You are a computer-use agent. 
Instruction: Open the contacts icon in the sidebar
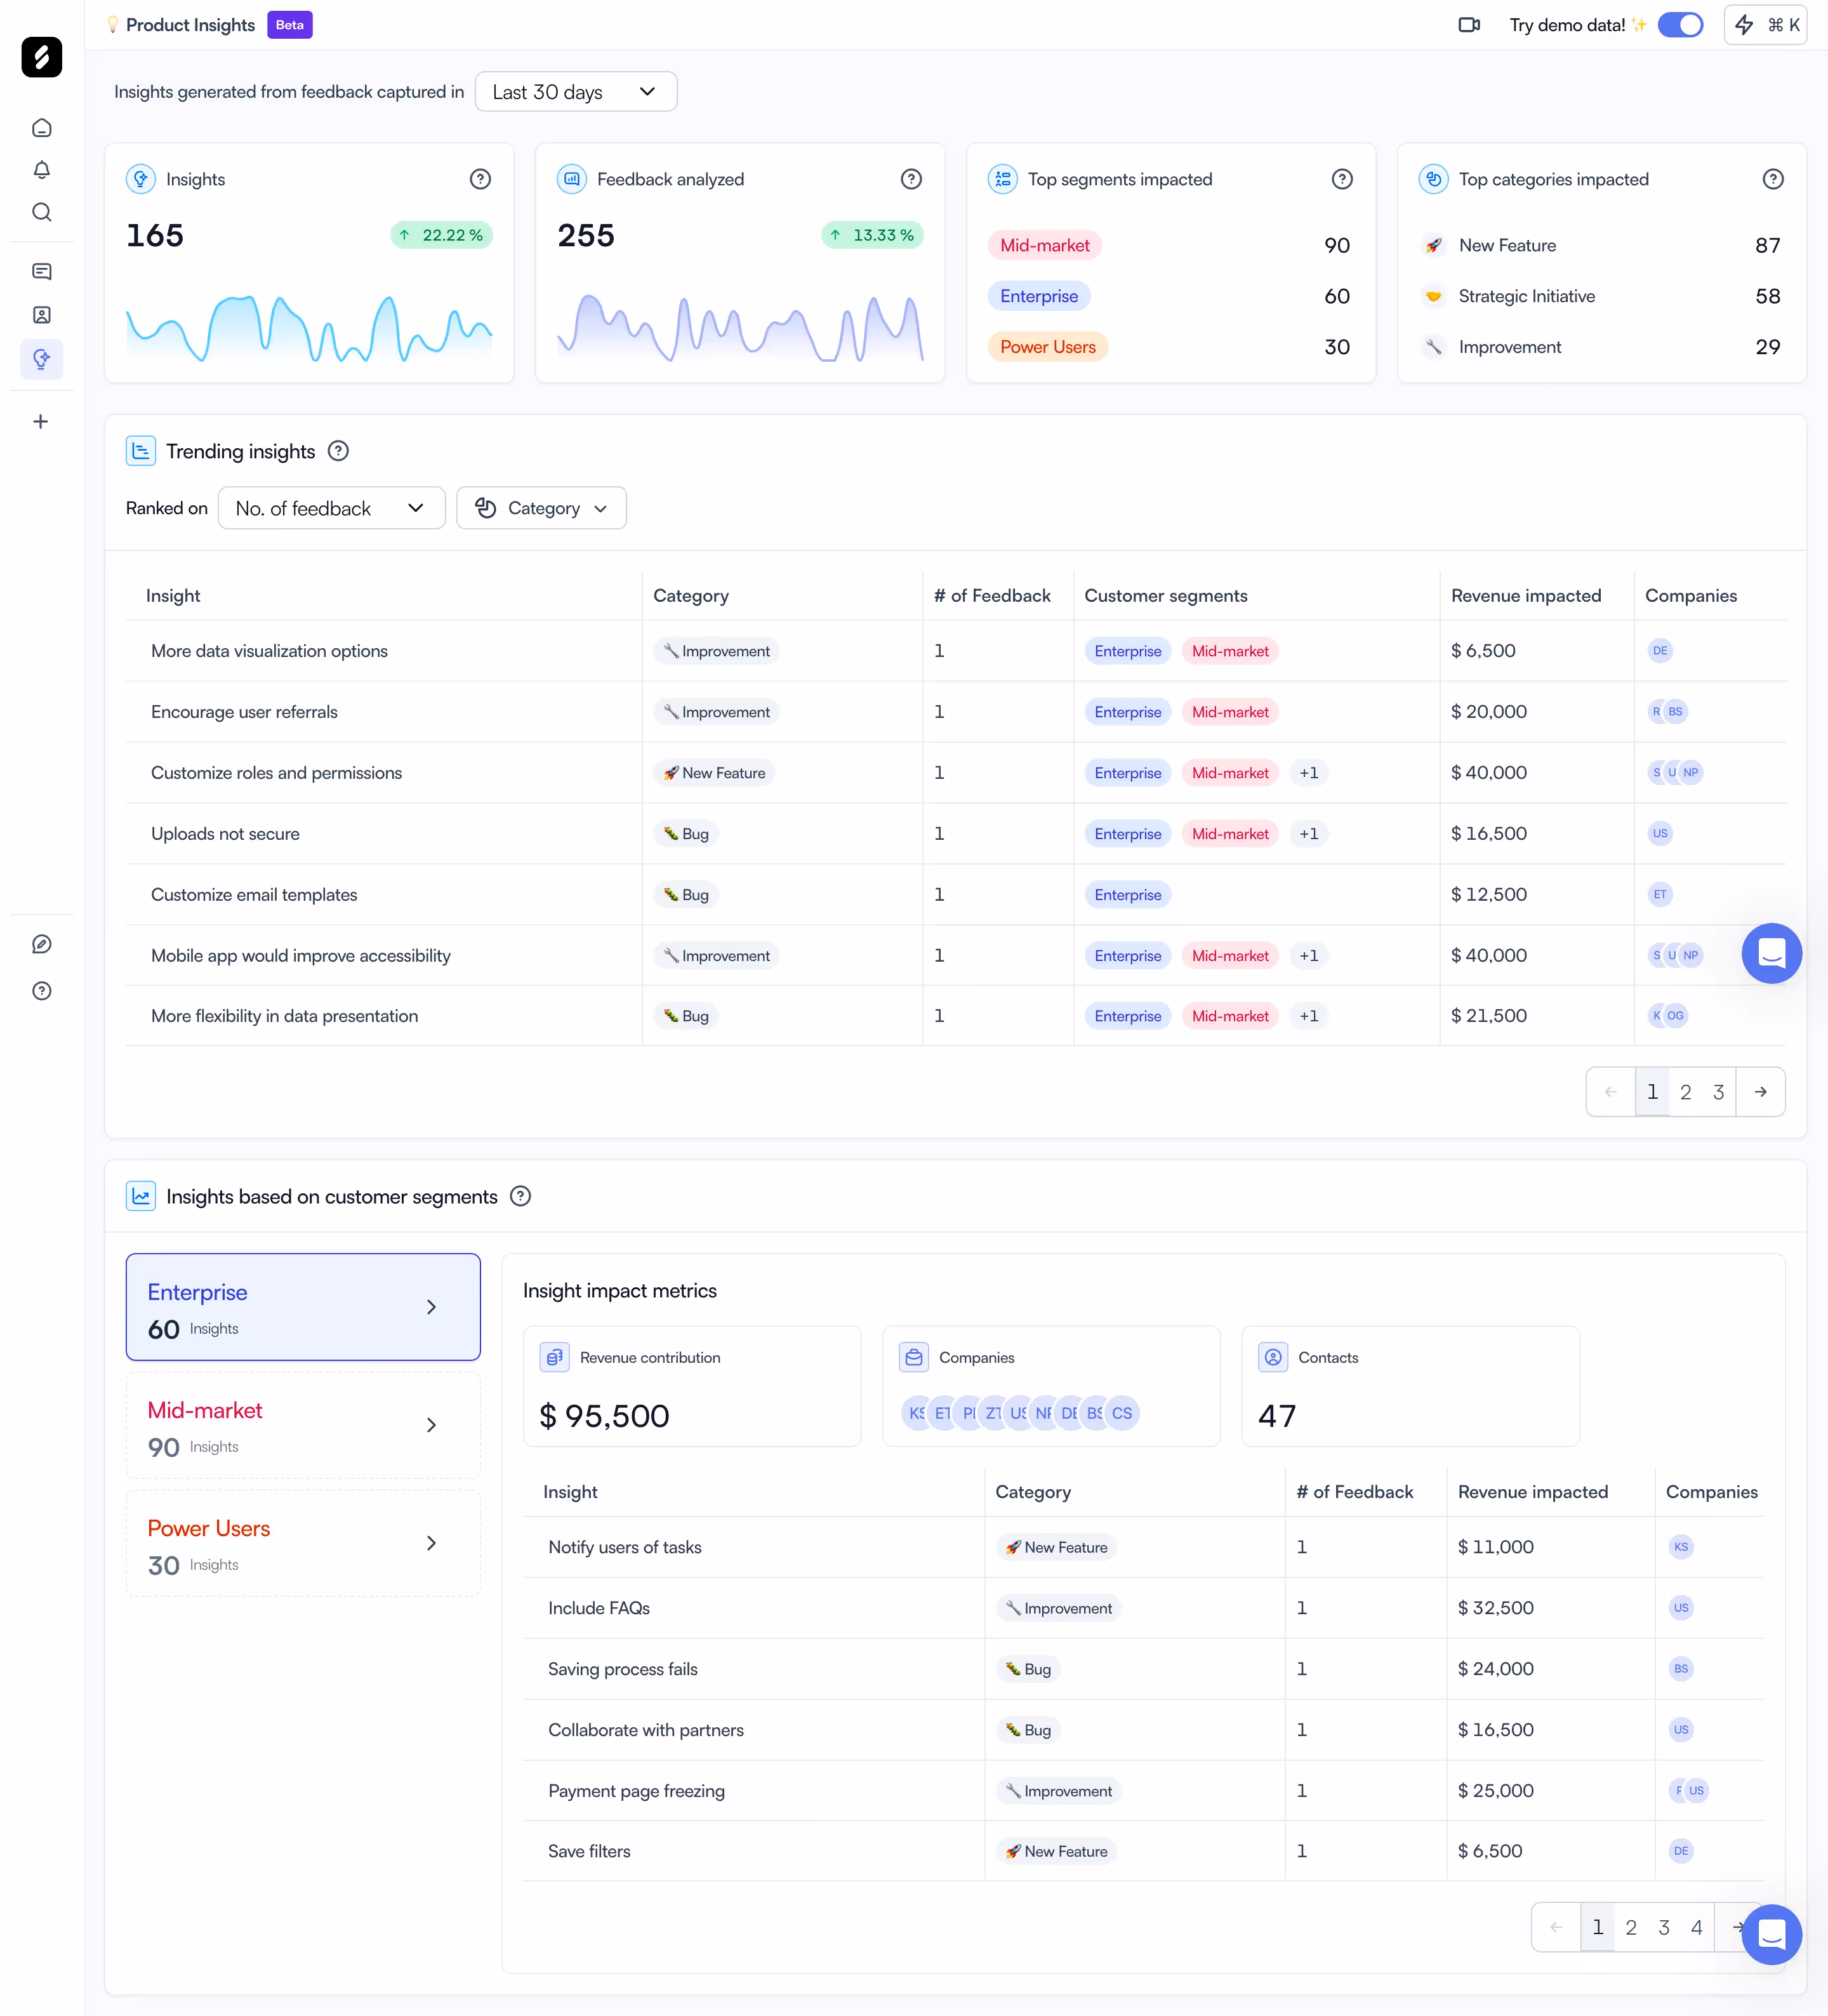42,315
